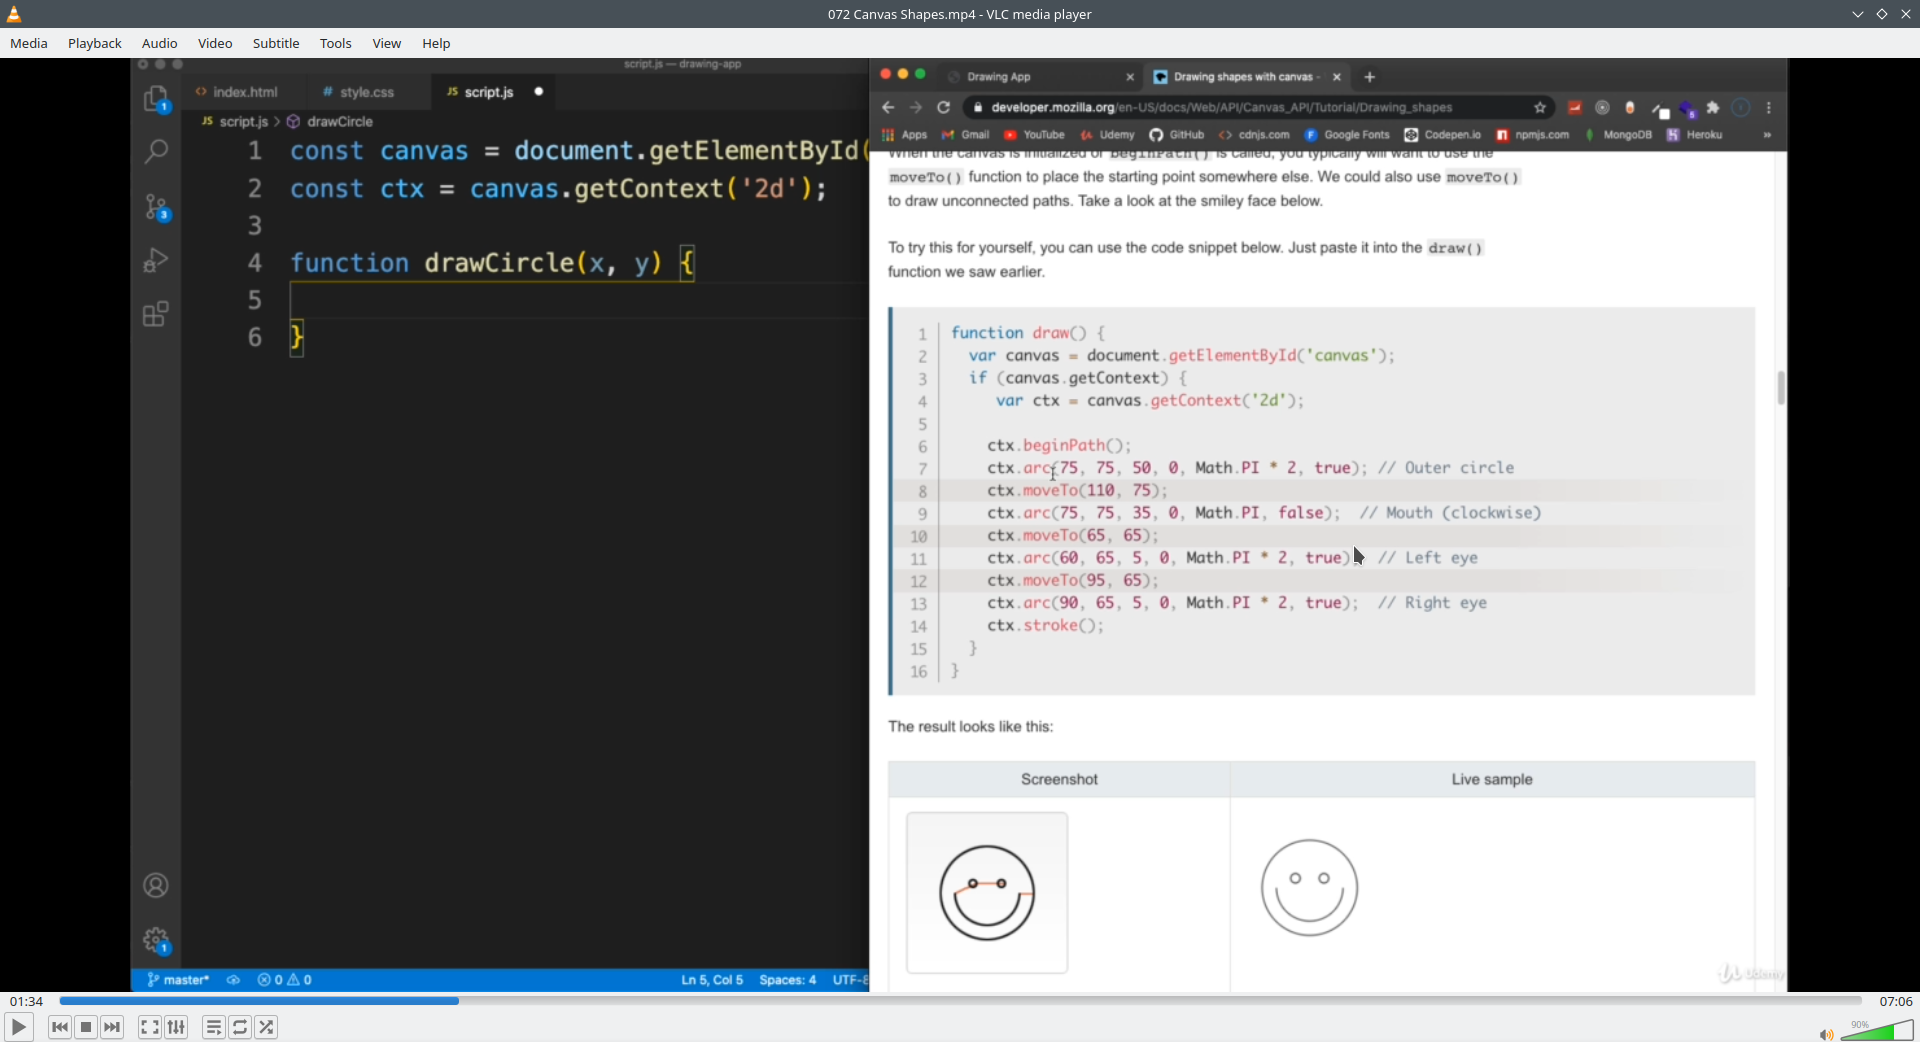The width and height of the screenshot is (1920, 1042).
Task: Open the GitHub bookmark
Action: [x=1177, y=135]
